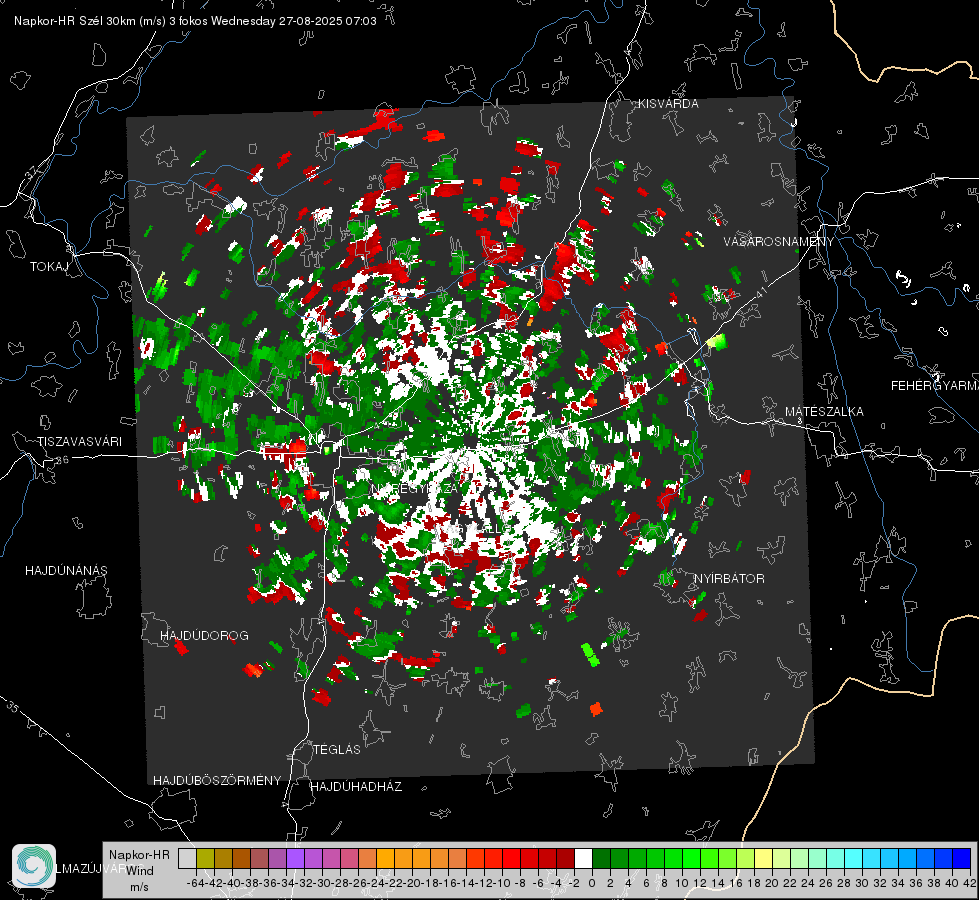Click the 'Wind' legend label
Screen dimensions: 979x900
pos(140,870)
